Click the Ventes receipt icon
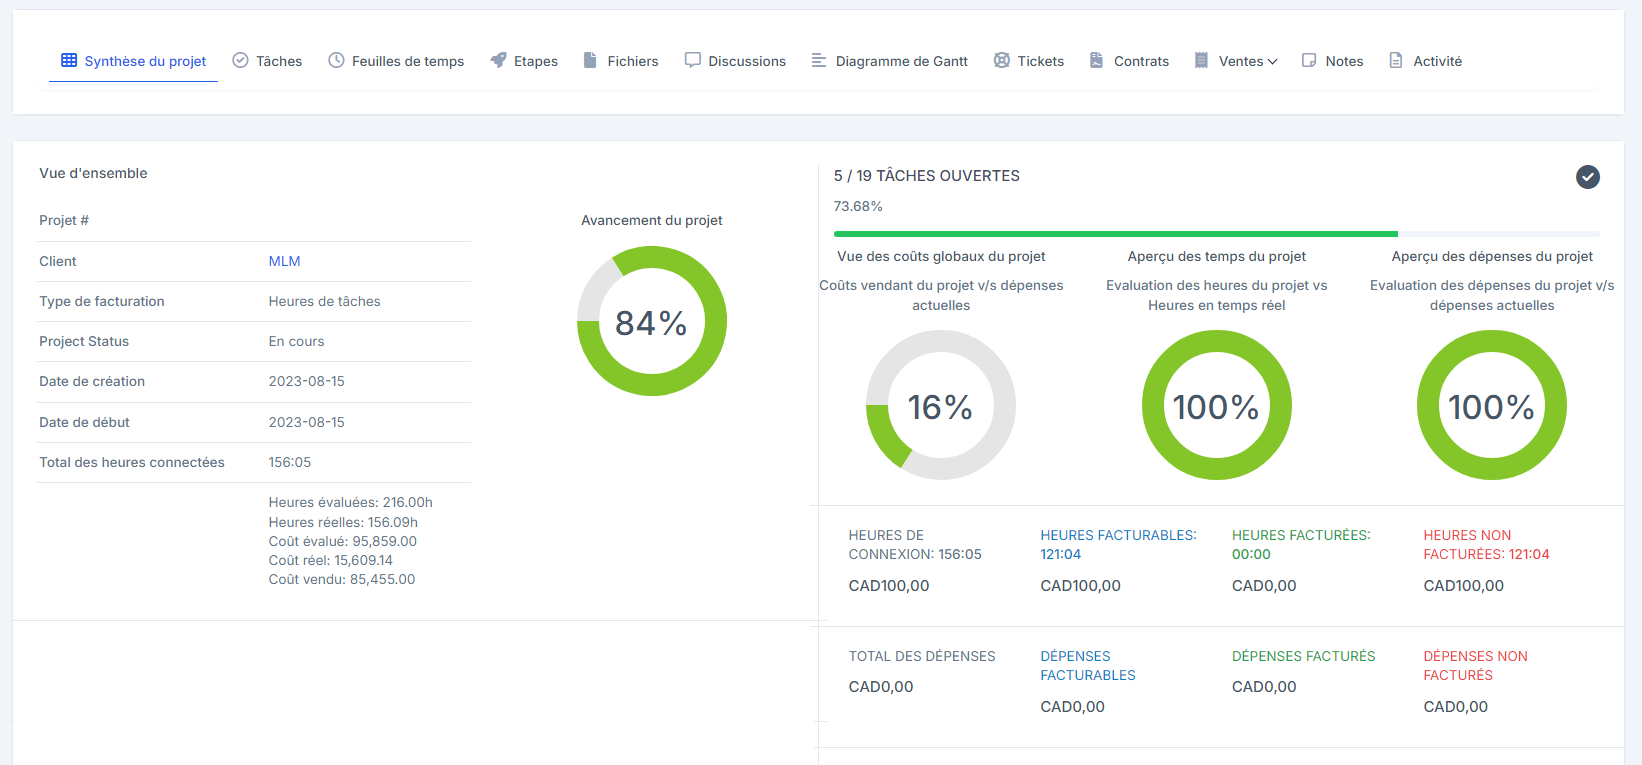 tap(1201, 60)
